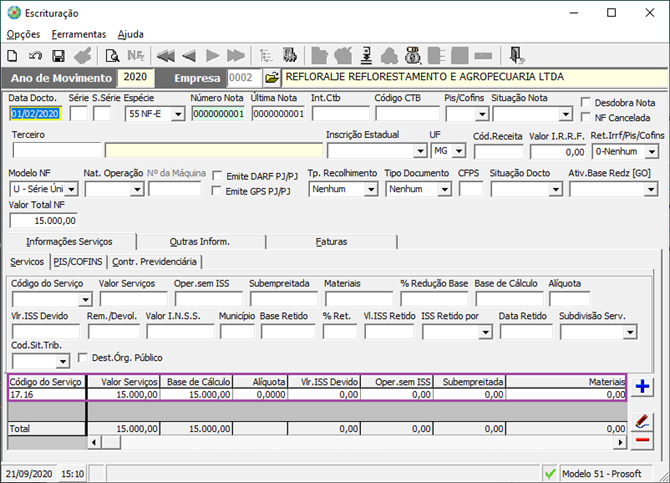Expand the Pis/Cofins dropdown

tap(482, 114)
